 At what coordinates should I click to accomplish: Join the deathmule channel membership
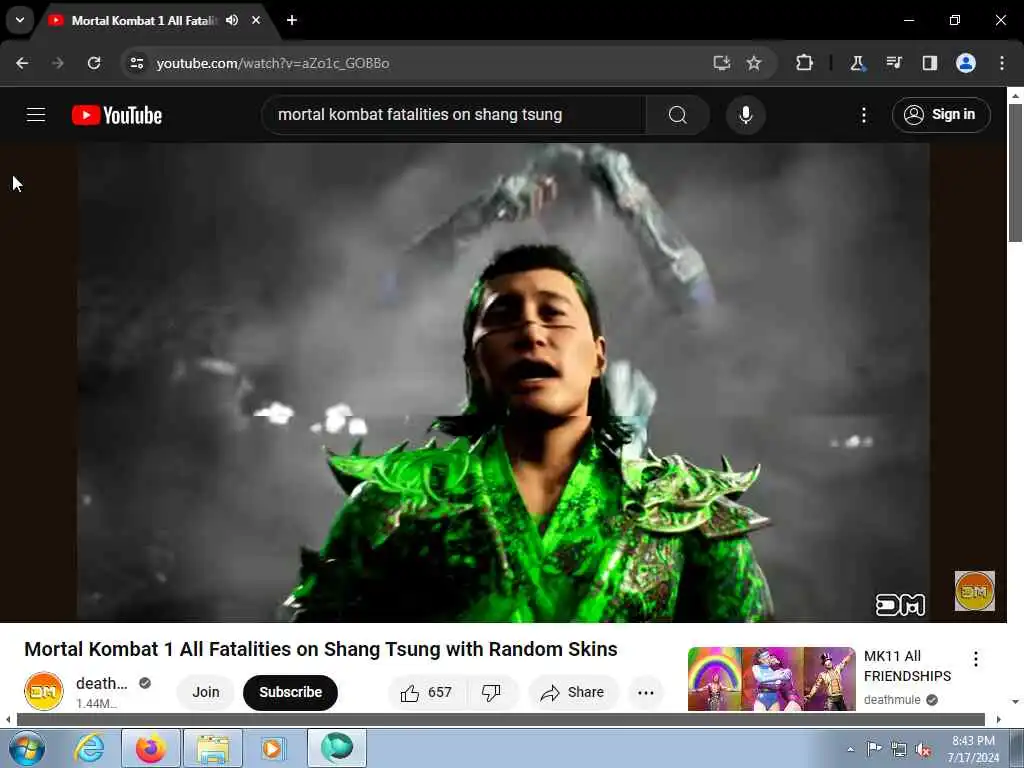(x=206, y=692)
